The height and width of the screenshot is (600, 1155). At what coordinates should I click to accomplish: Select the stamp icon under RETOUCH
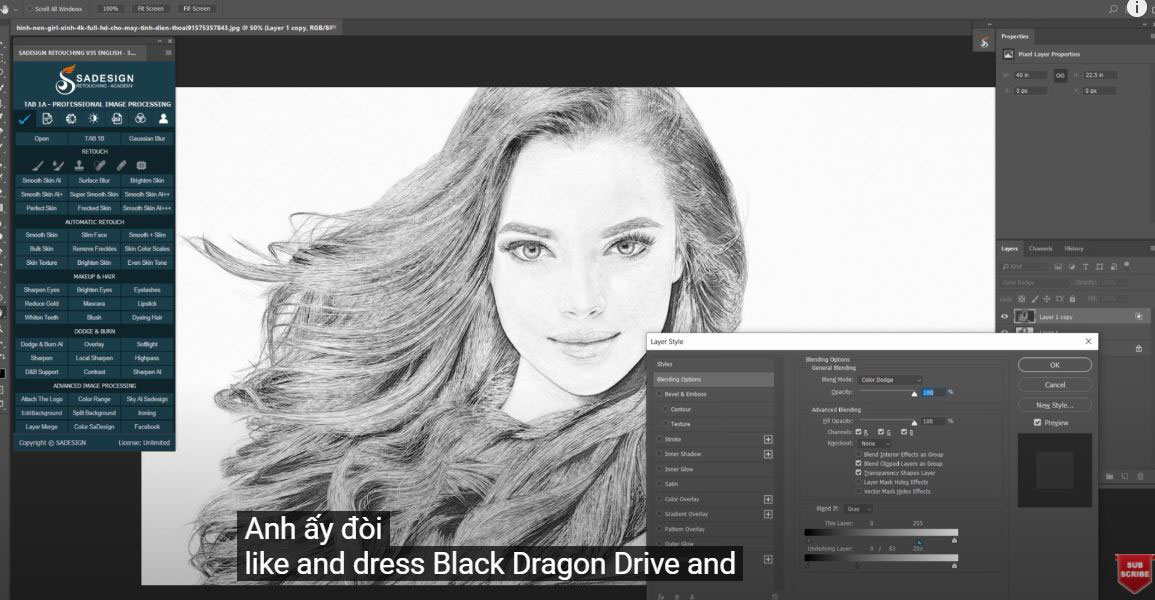tap(79, 166)
